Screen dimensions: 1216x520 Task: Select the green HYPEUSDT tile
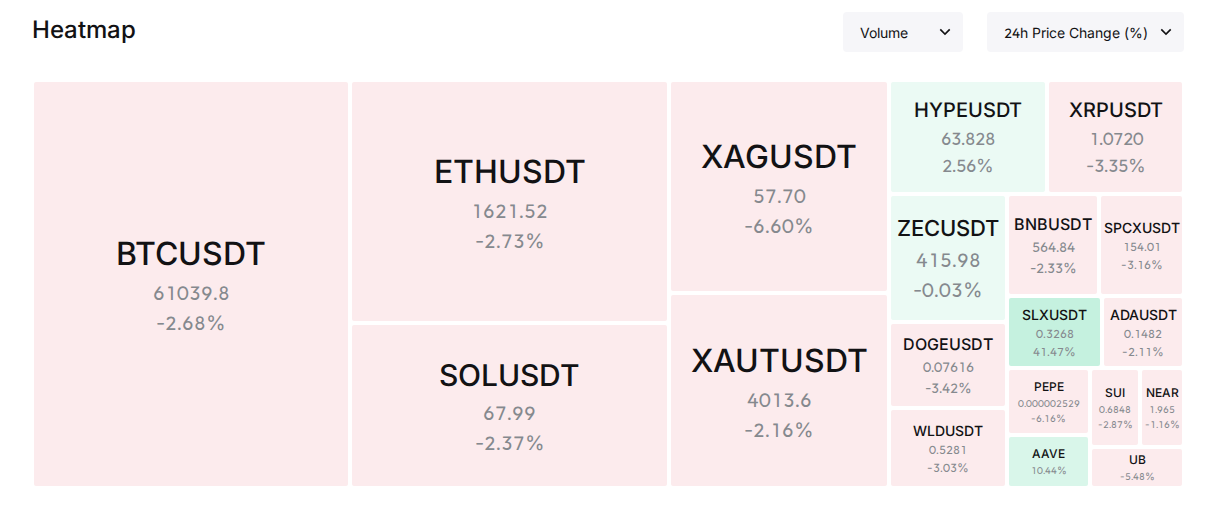[968, 137]
